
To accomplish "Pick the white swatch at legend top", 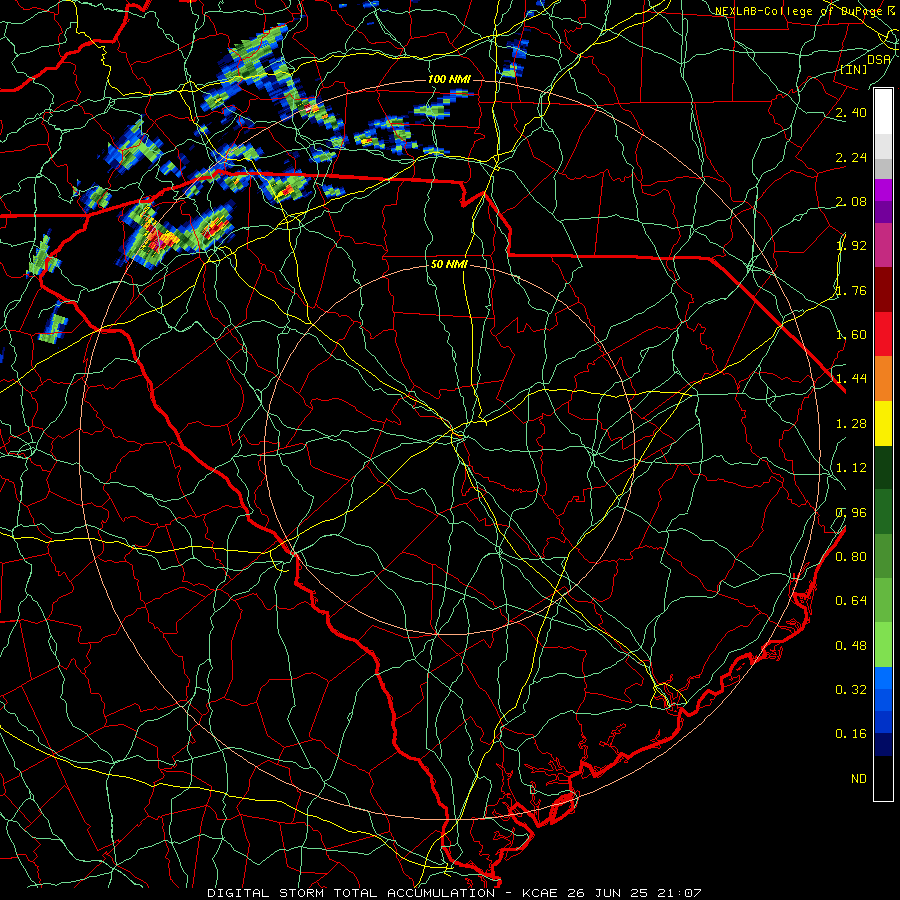I will (883, 112).
